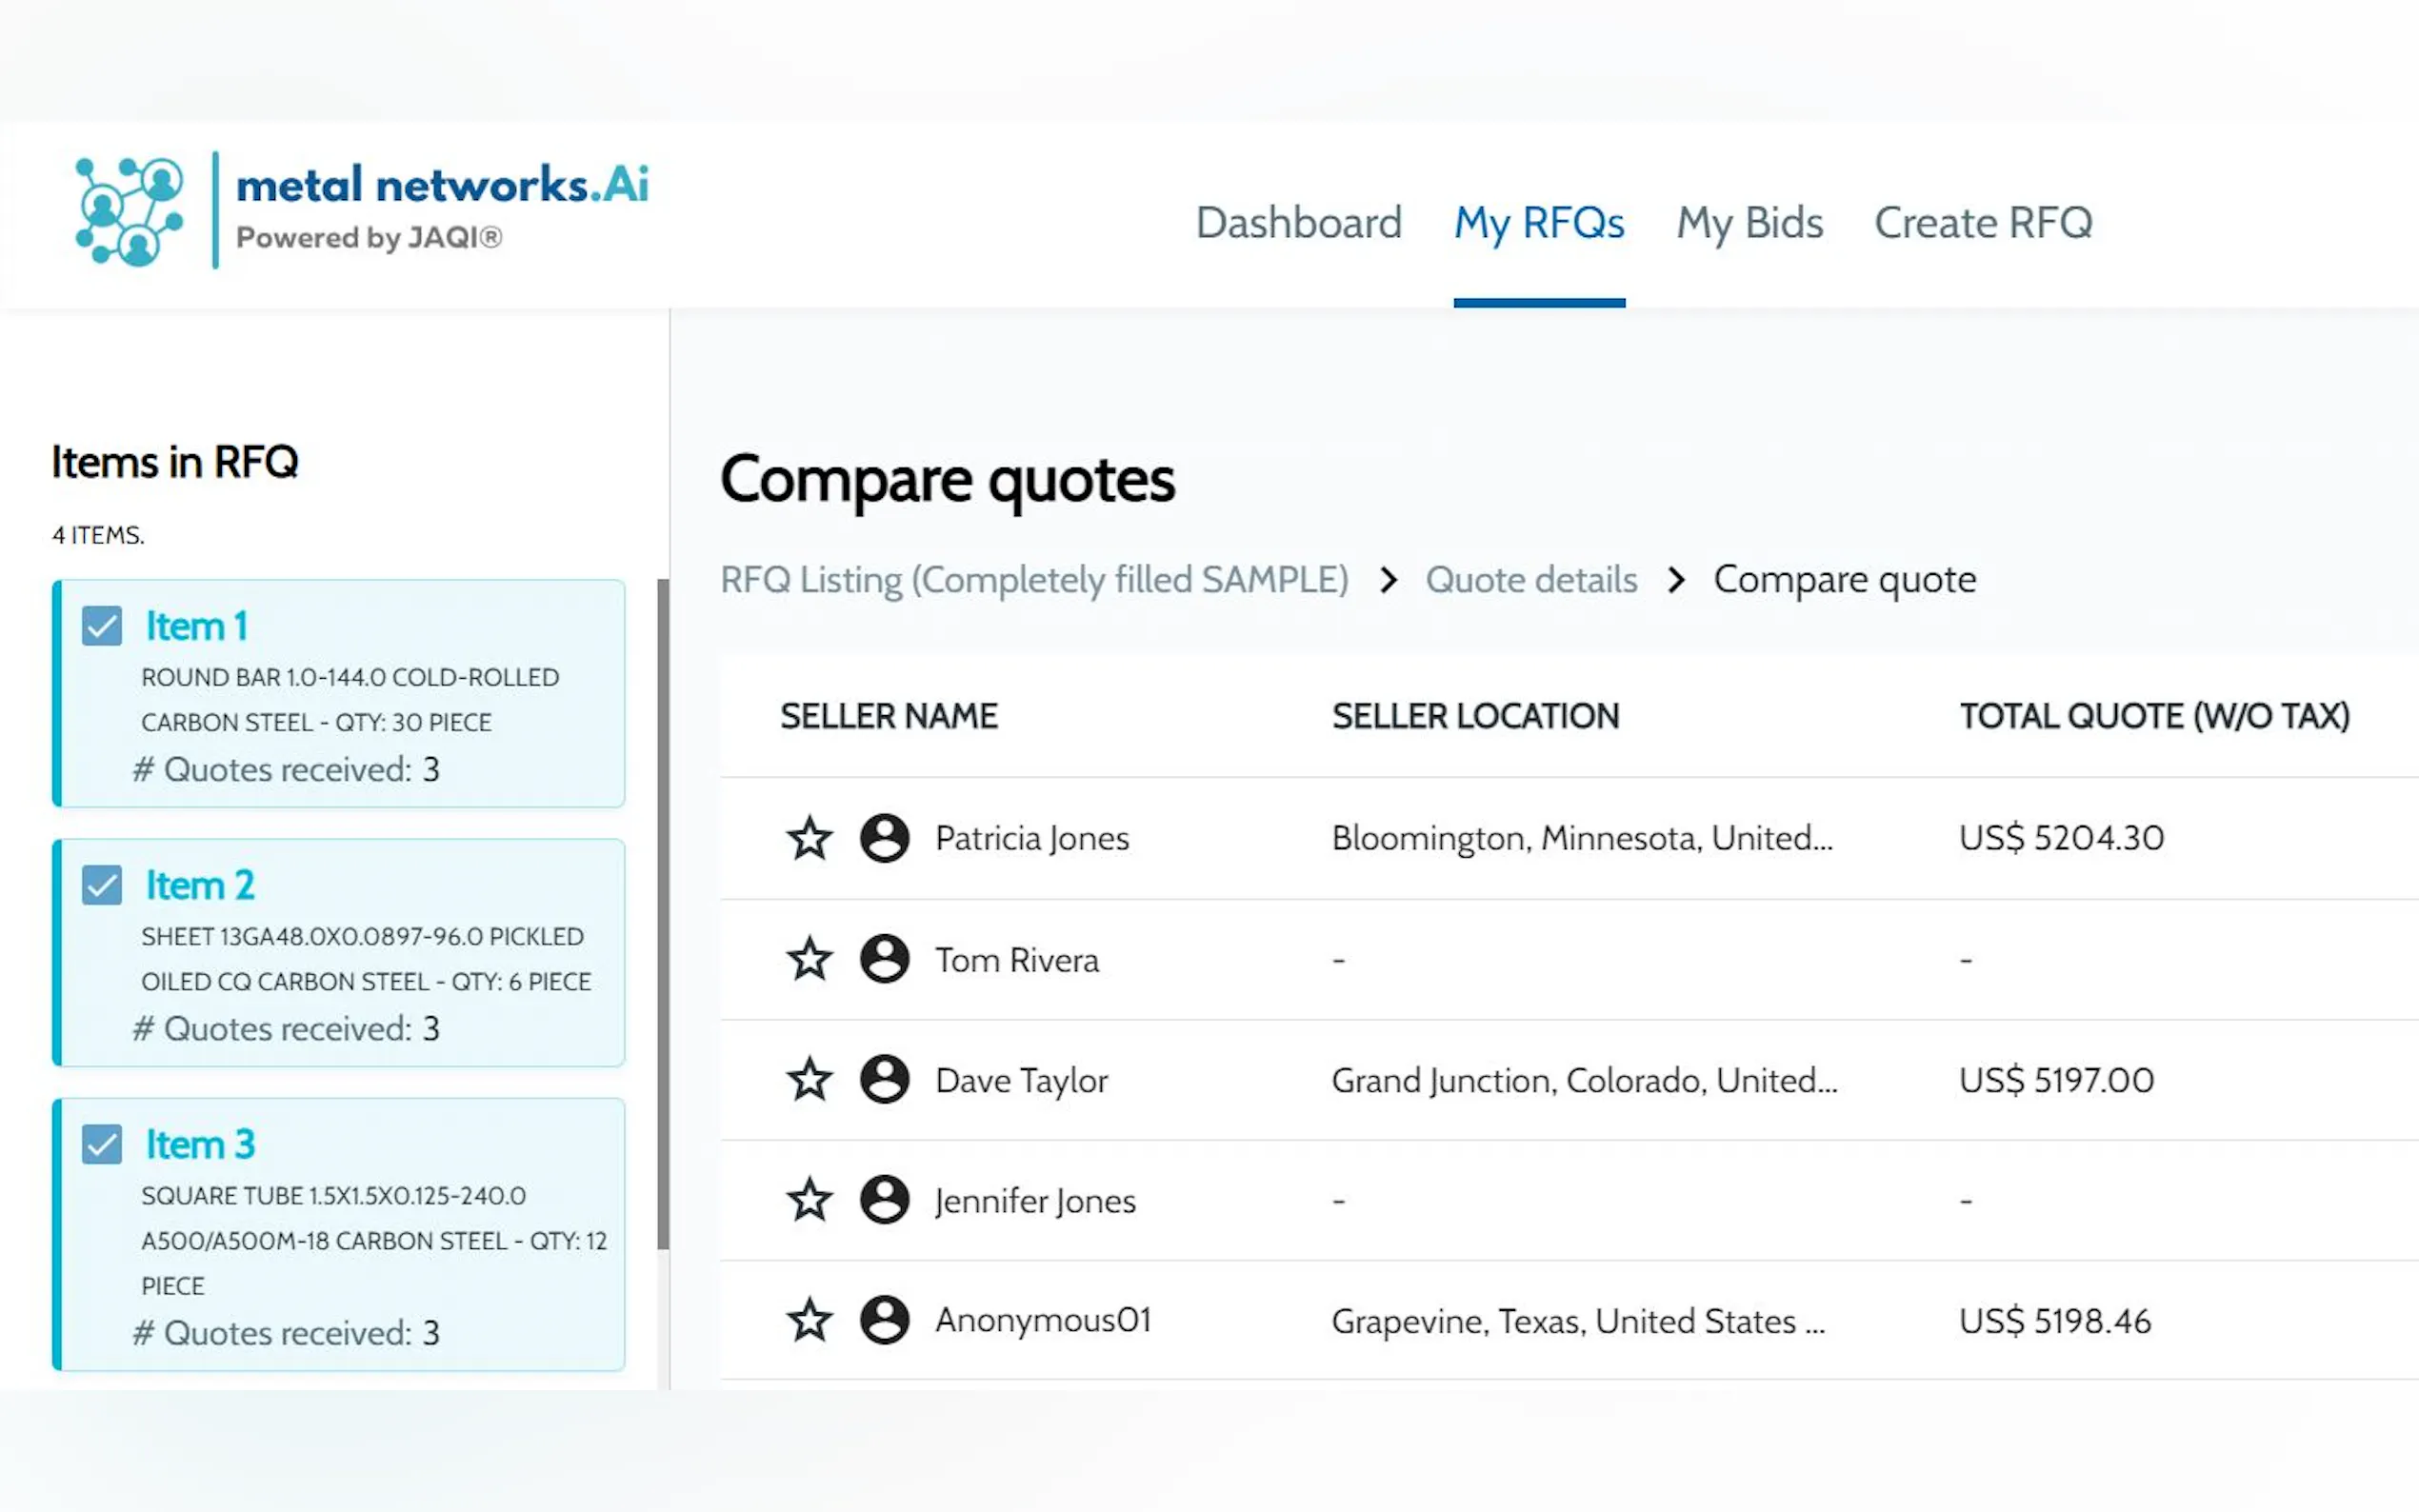This screenshot has height=1512, width=2419.
Task: Click Dave Taylor's profile avatar icon
Action: click(884, 1079)
